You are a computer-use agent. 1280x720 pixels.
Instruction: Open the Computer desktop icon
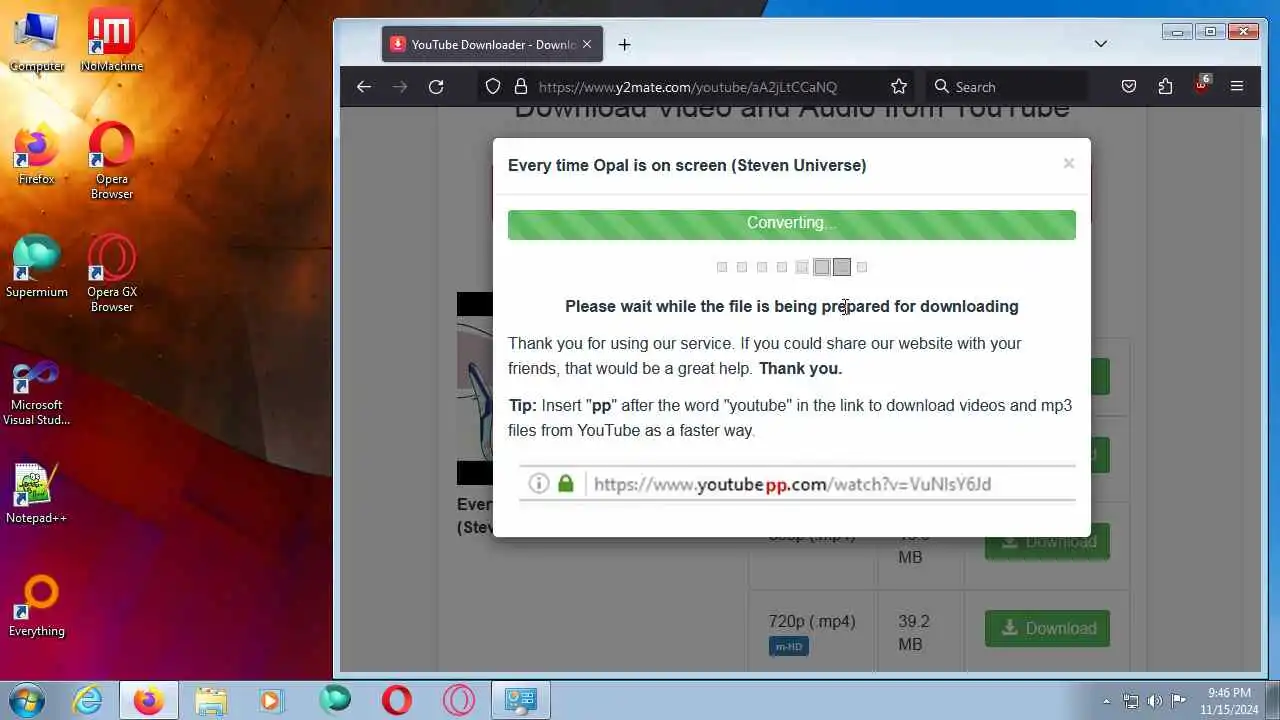coord(37,42)
